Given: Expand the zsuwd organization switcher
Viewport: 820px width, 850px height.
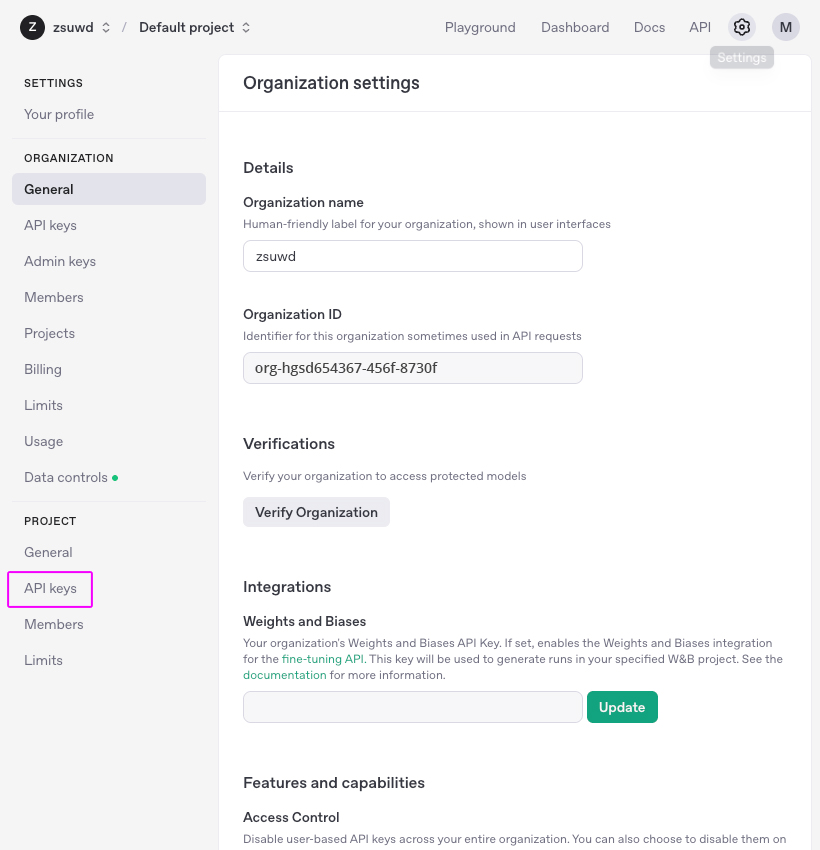Looking at the screenshot, I should coord(81,27).
